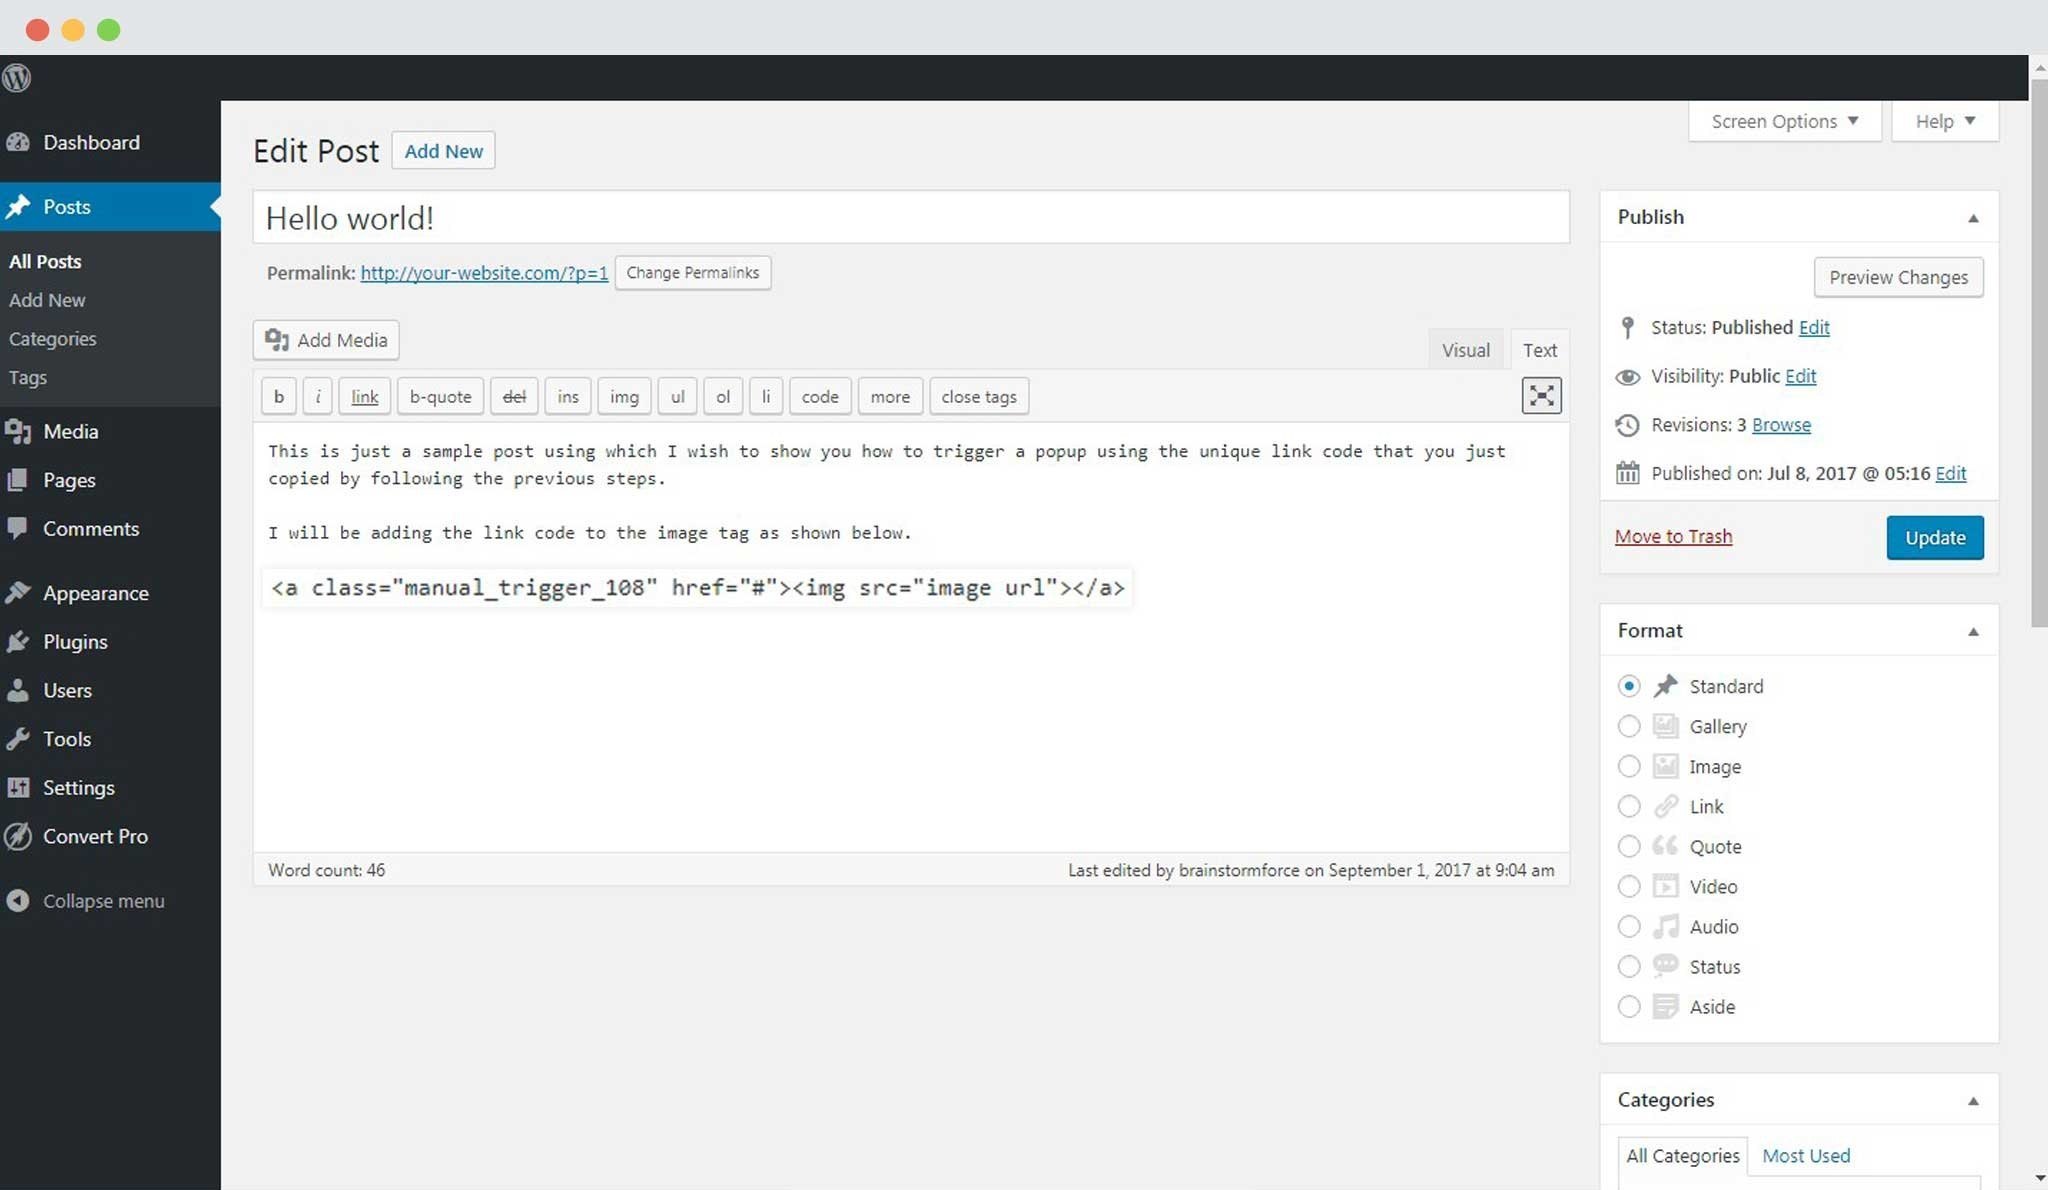Click the Gallery format icon

tap(1665, 726)
